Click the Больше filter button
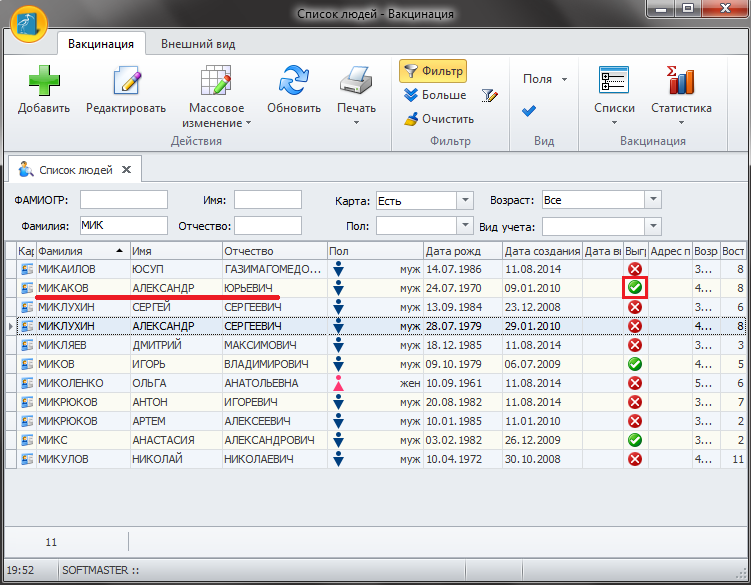The height and width of the screenshot is (585, 751). 436,95
